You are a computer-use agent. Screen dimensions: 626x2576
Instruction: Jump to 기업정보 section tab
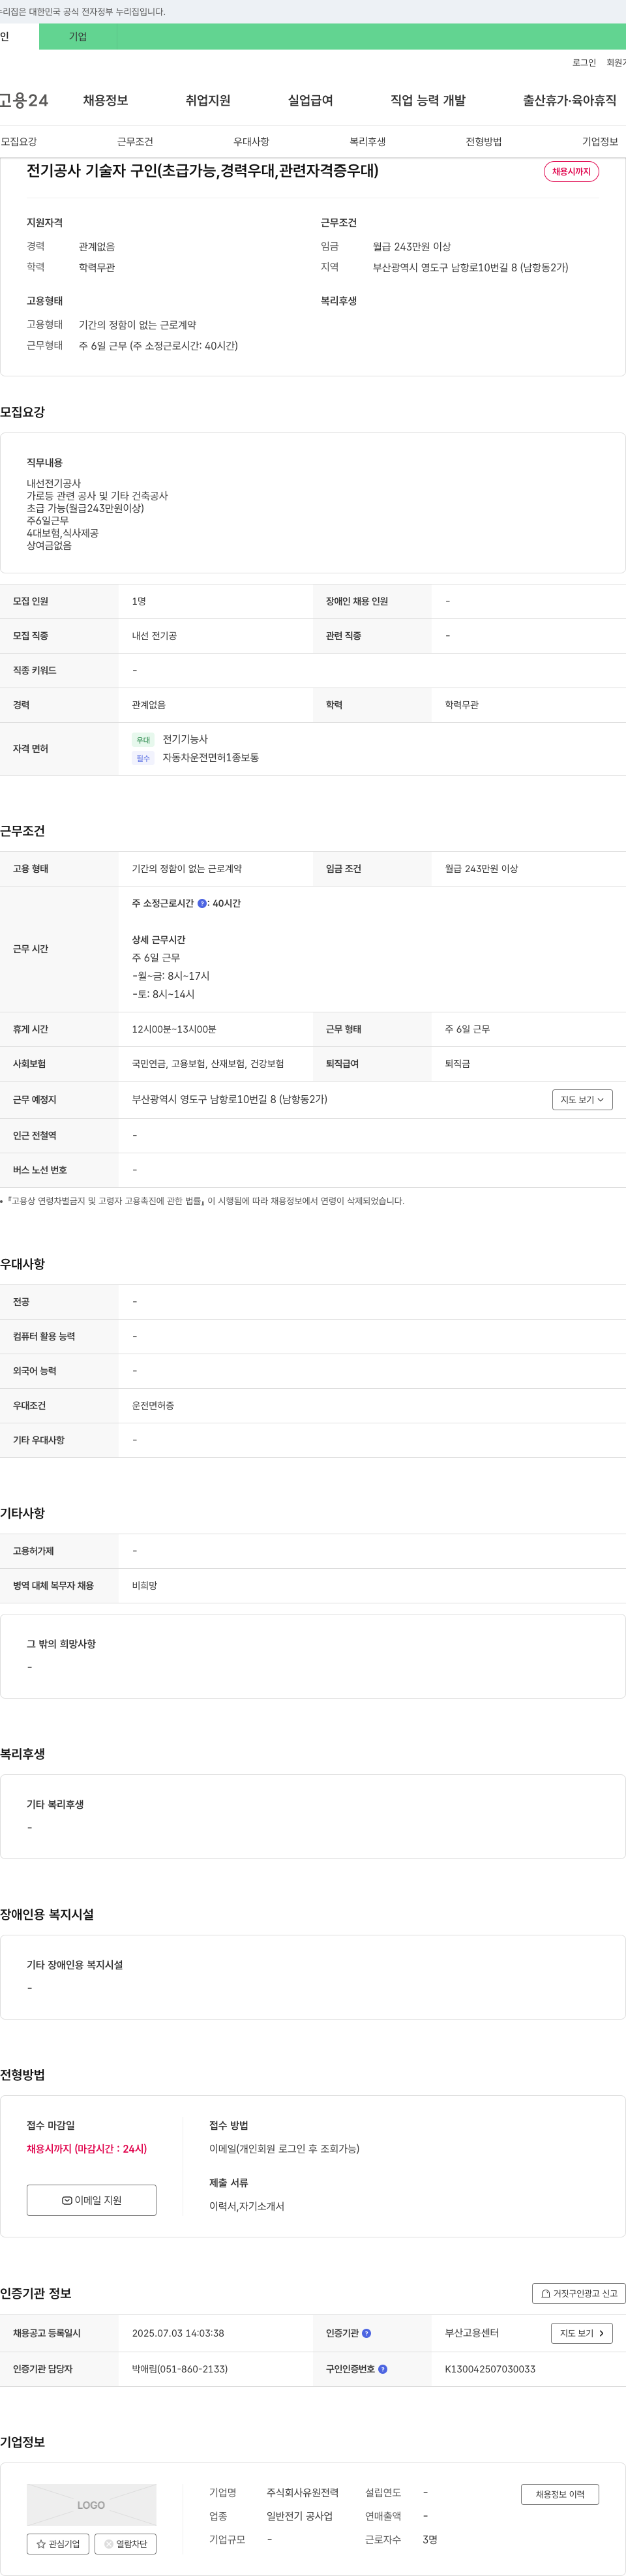click(600, 142)
